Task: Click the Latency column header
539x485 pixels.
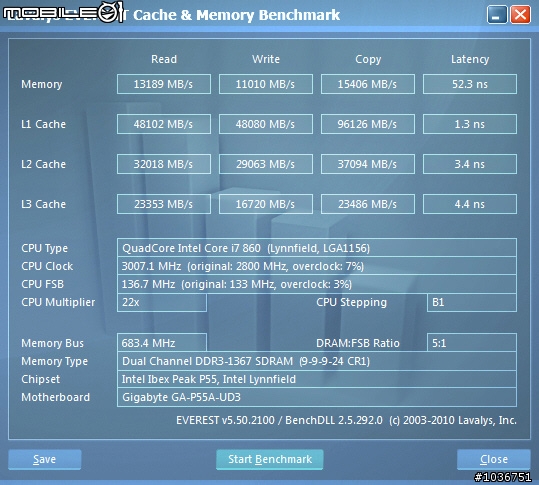Action: pyautogui.click(x=470, y=59)
